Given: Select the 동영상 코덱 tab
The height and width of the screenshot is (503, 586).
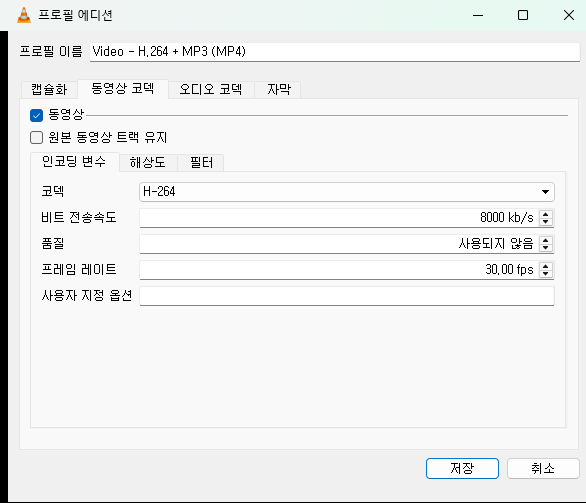Looking at the screenshot, I should tap(123, 89).
